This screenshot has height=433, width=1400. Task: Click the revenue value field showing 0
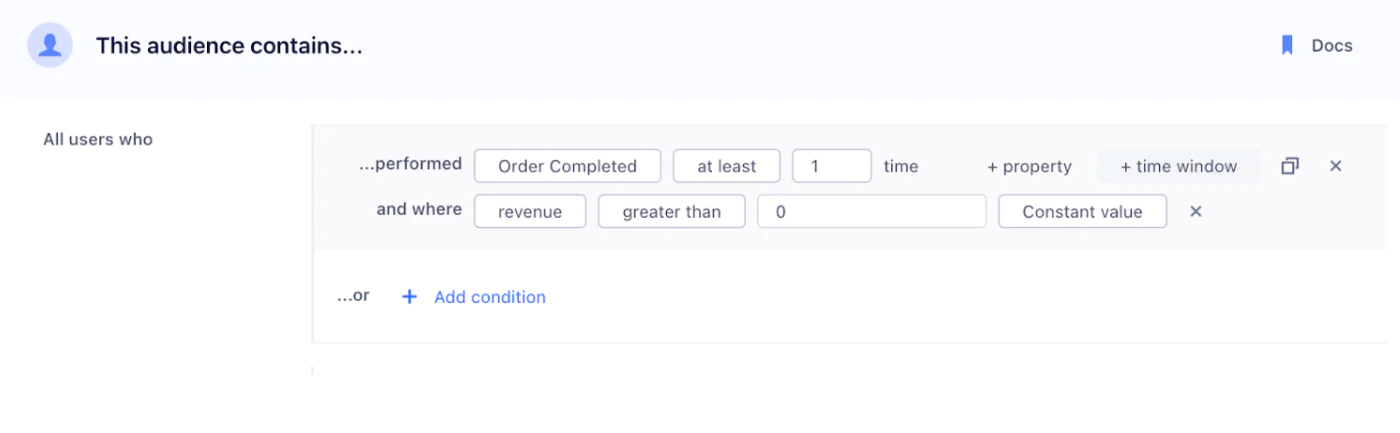tap(871, 211)
